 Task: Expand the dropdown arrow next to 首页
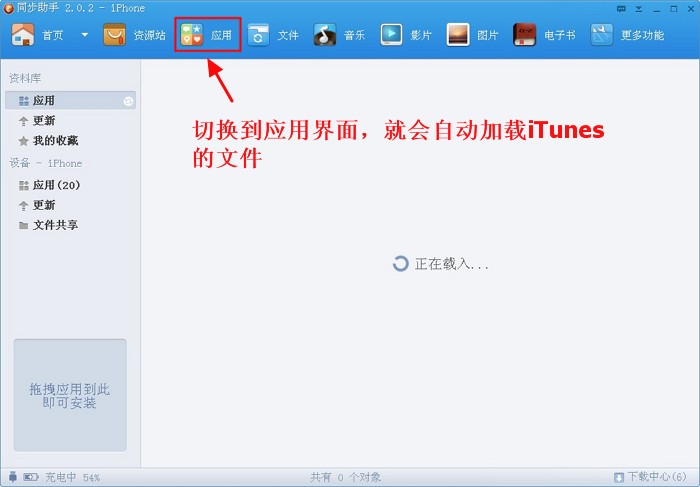tap(84, 35)
